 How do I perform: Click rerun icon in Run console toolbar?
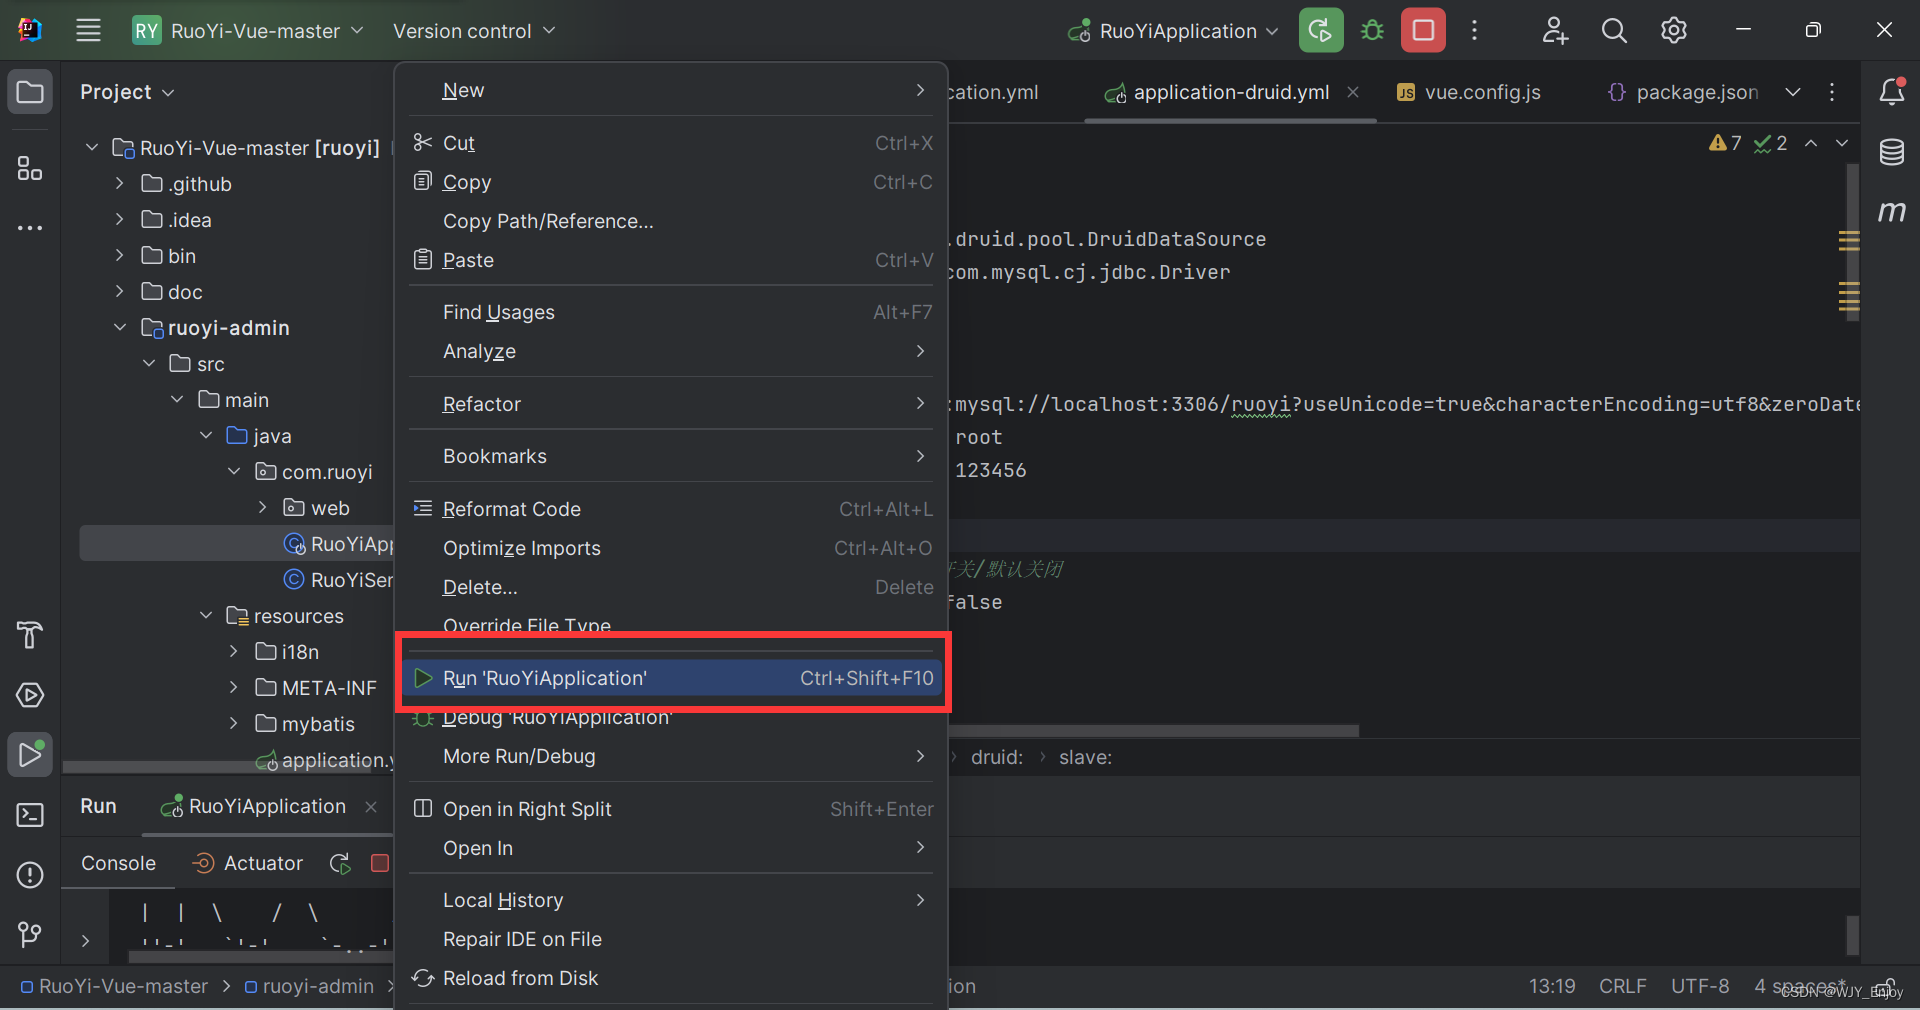coord(340,863)
